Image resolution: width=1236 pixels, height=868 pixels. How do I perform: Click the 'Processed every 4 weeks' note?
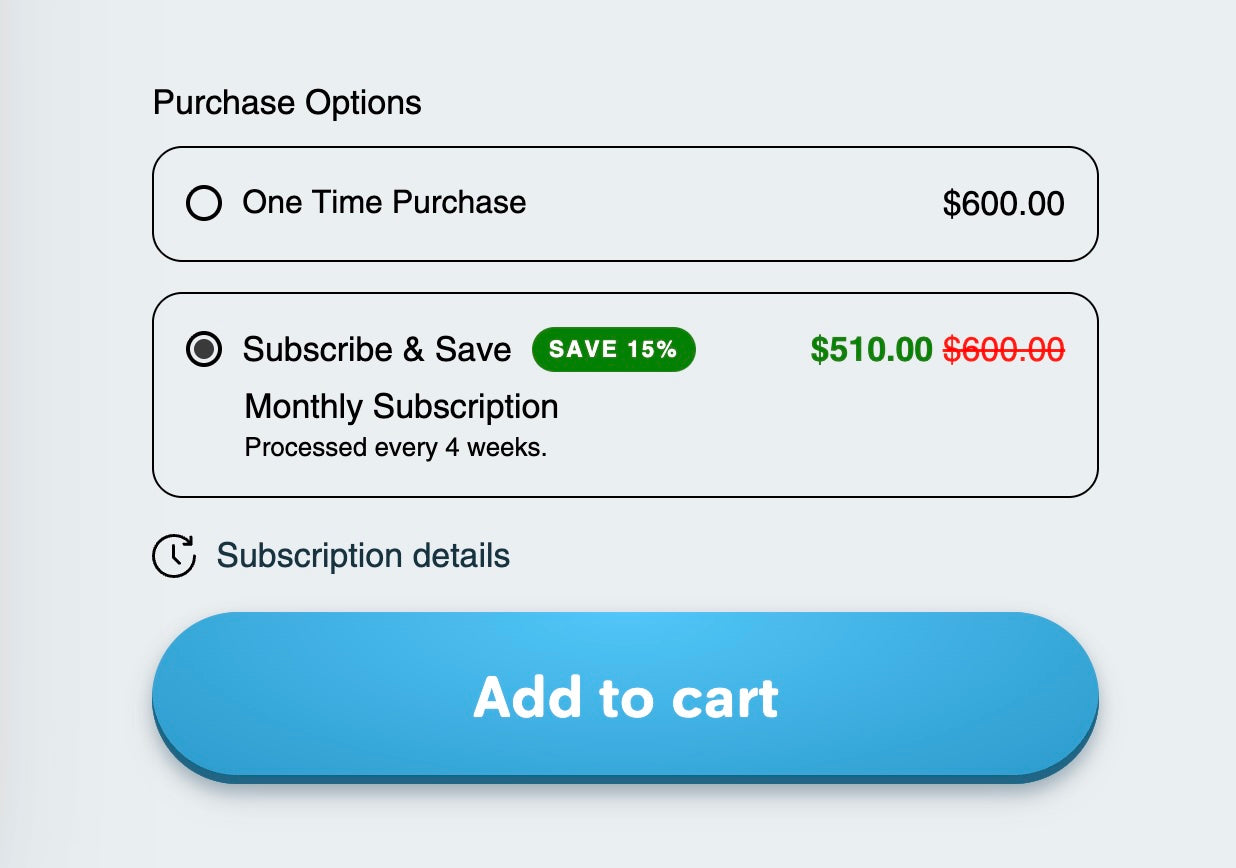pos(395,447)
